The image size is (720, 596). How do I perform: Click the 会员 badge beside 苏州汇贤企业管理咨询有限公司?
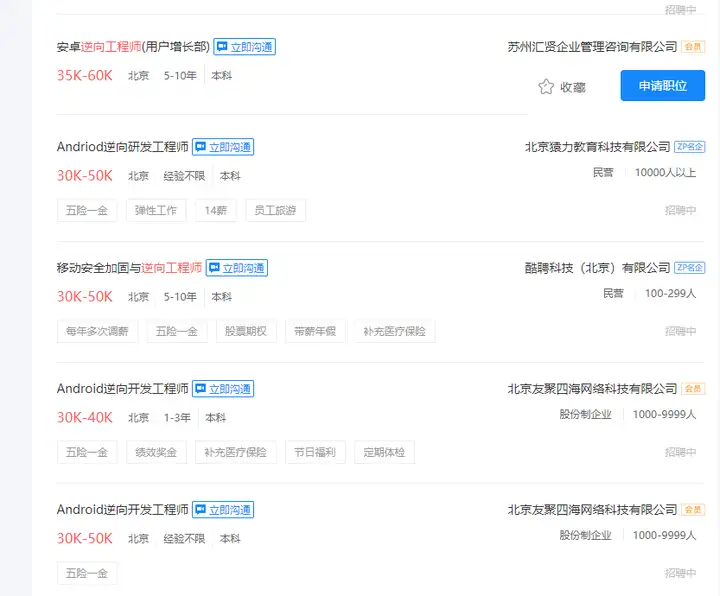pos(693,47)
